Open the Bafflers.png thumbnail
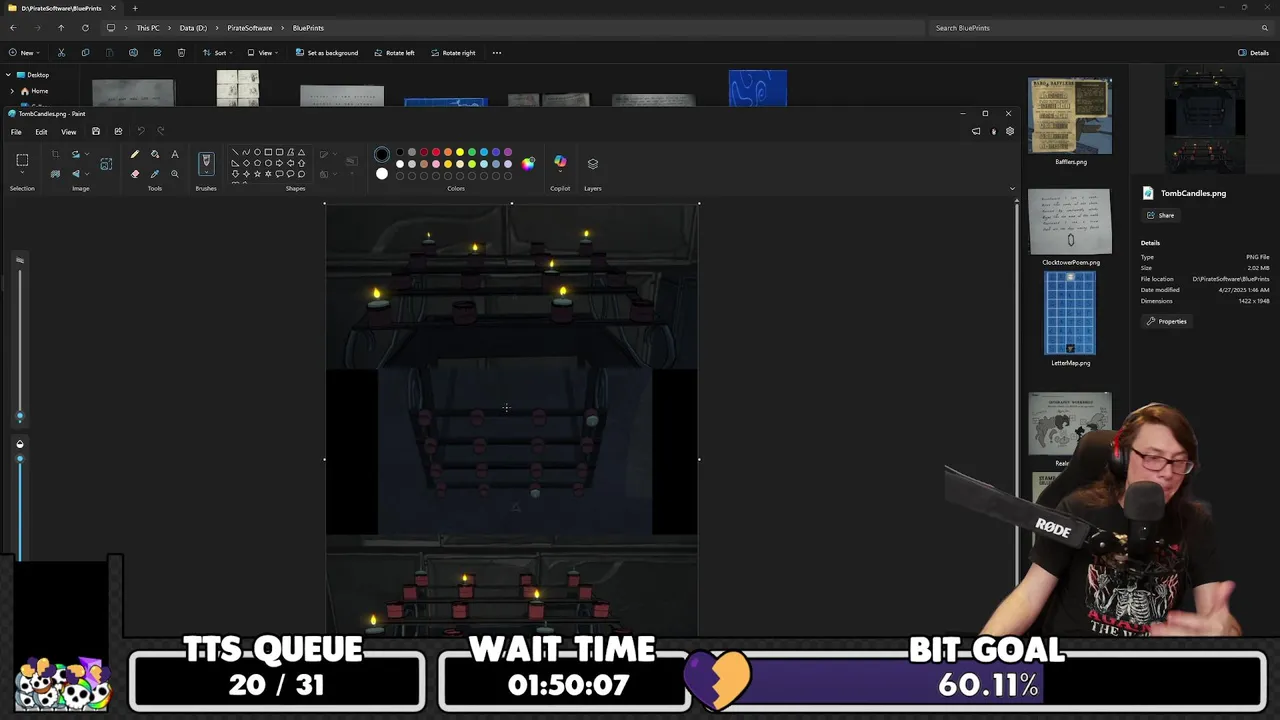The height and width of the screenshot is (720, 1280). (1070, 116)
